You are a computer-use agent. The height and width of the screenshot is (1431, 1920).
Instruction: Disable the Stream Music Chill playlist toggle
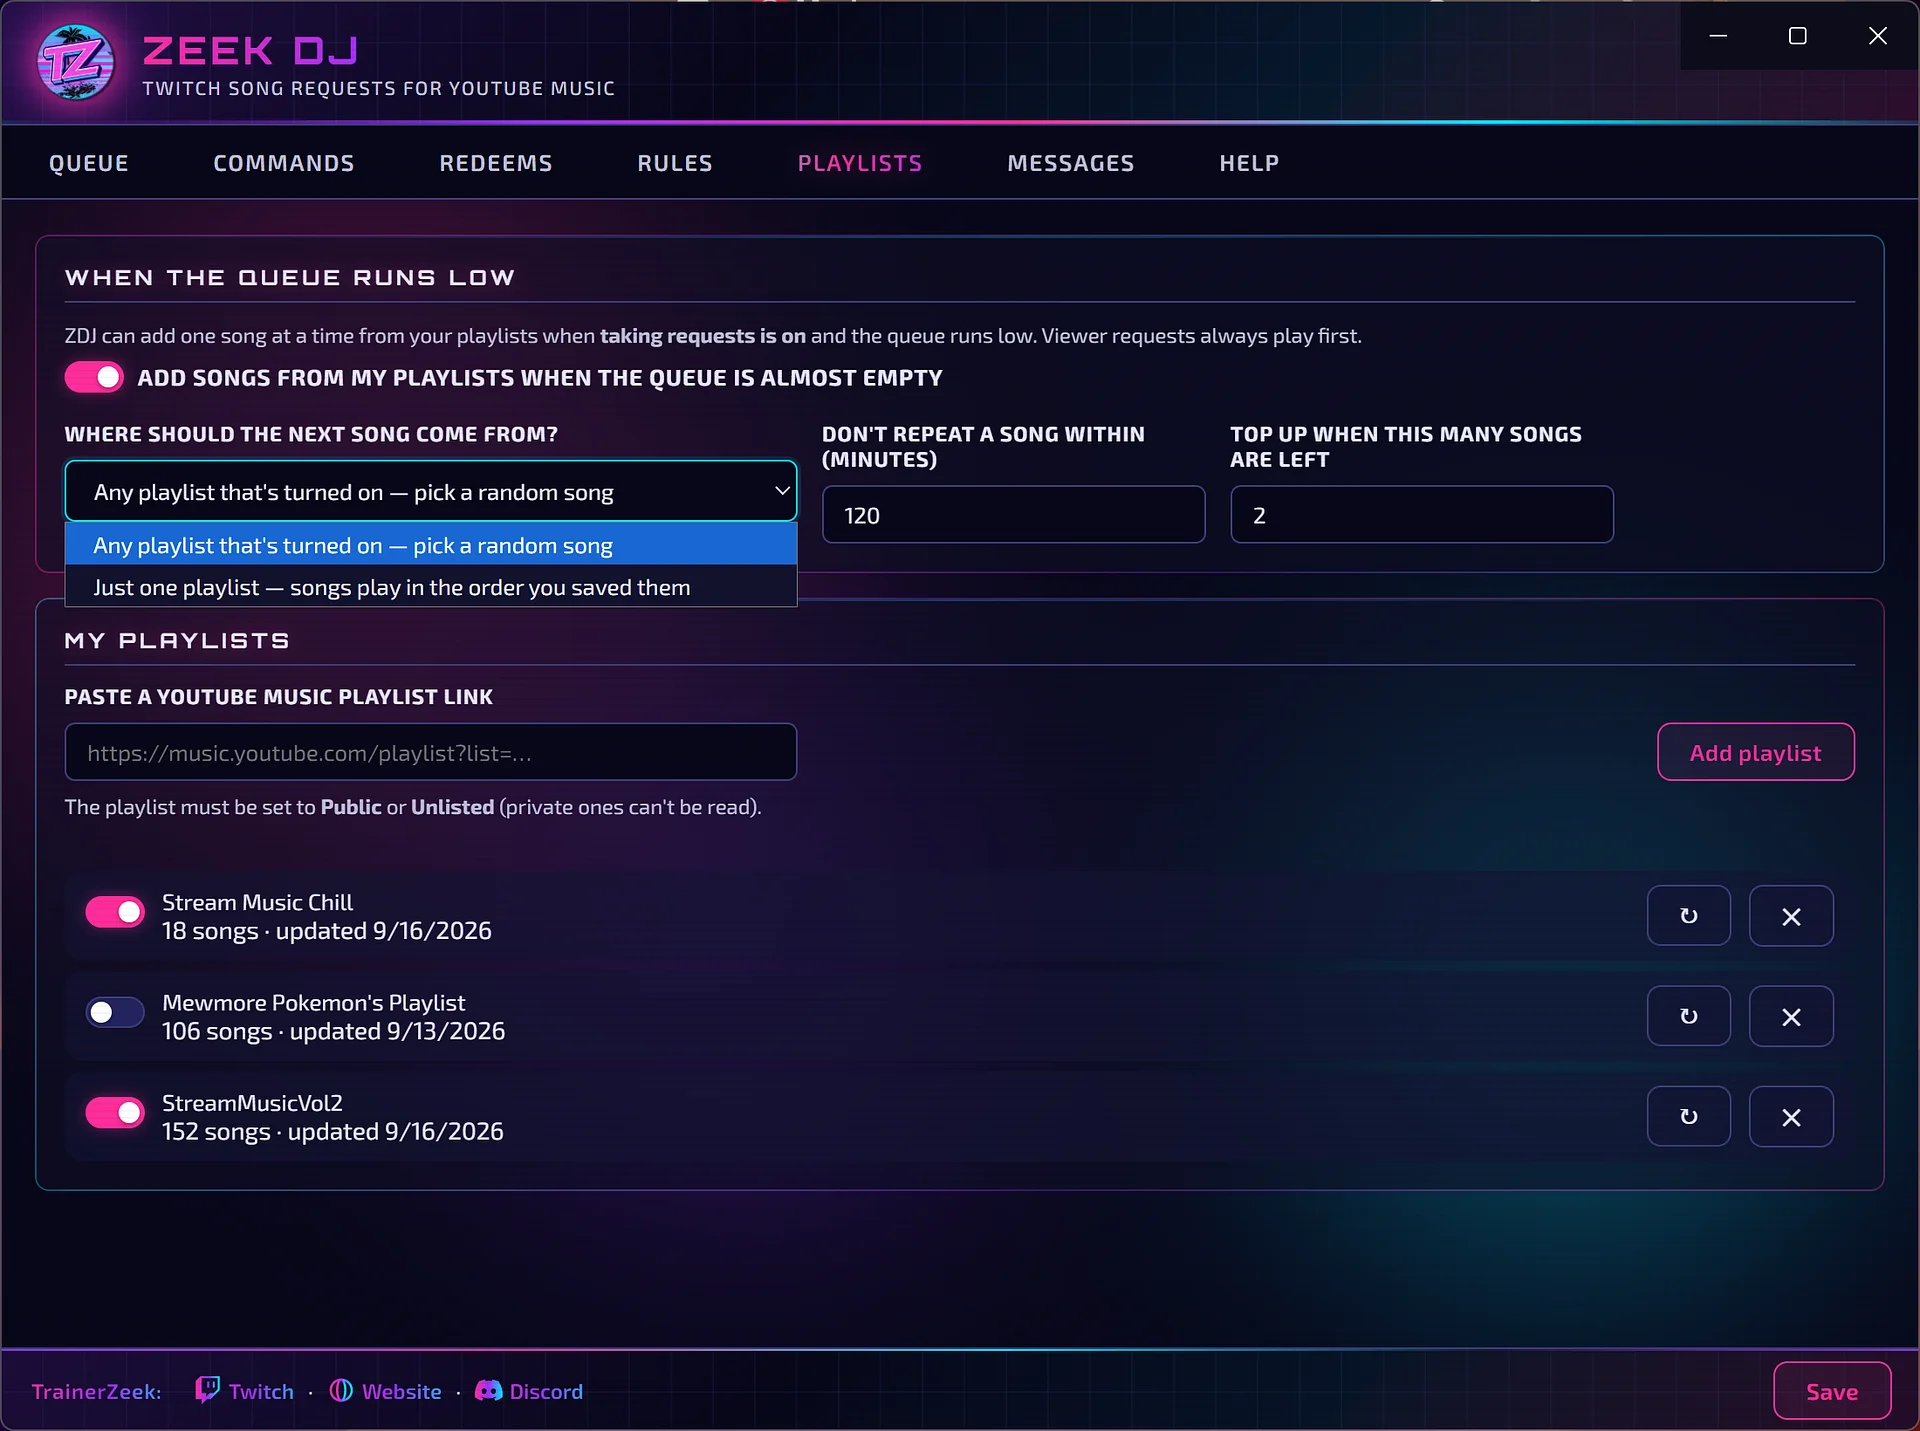115,912
